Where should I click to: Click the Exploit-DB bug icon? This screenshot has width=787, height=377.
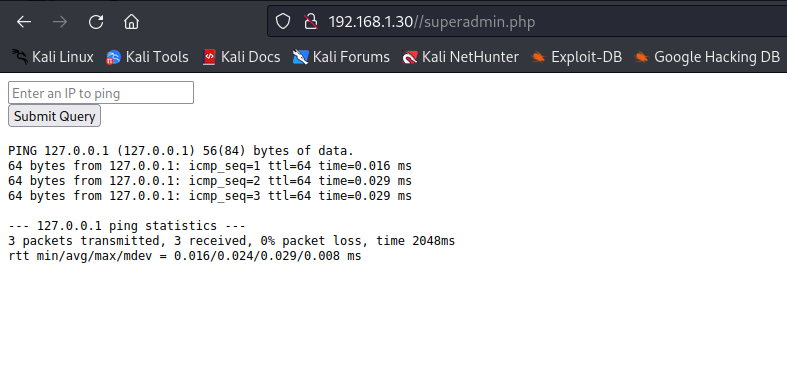click(539, 58)
